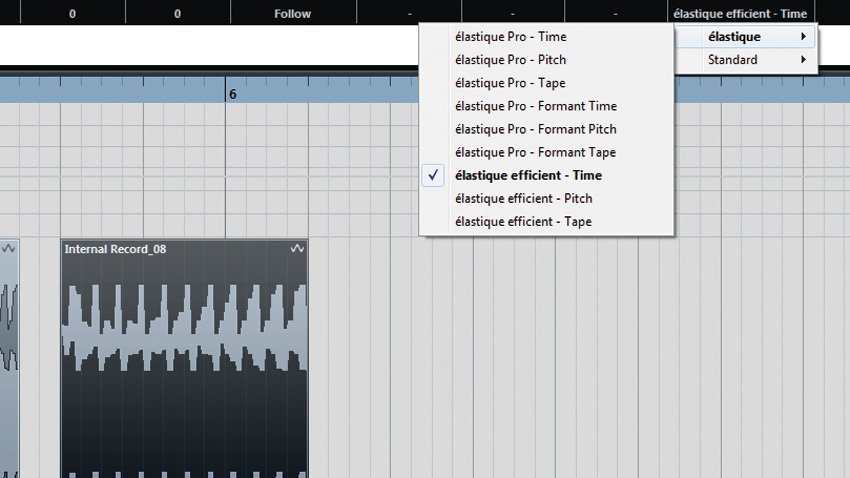This screenshot has width=850, height=478.
Task: Click the Follow mode field
Action: 293,14
